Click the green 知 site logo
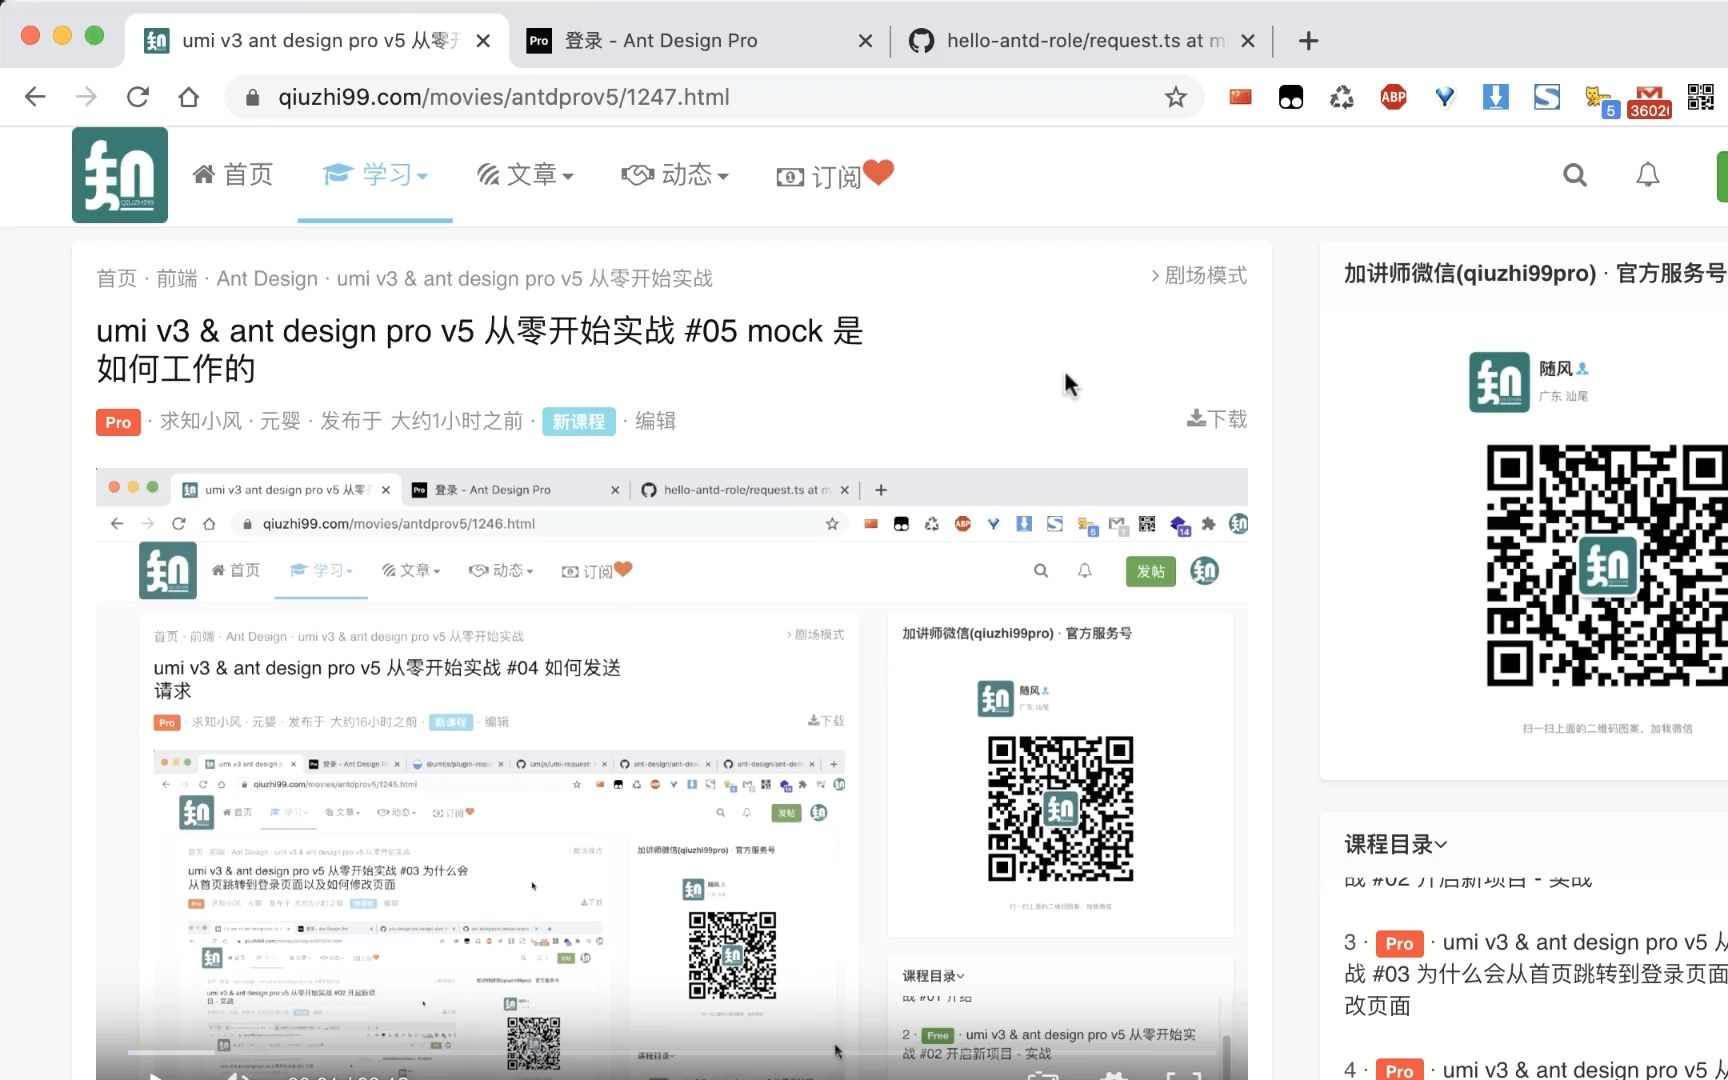Image resolution: width=1728 pixels, height=1080 pixels. pos(120,175)
